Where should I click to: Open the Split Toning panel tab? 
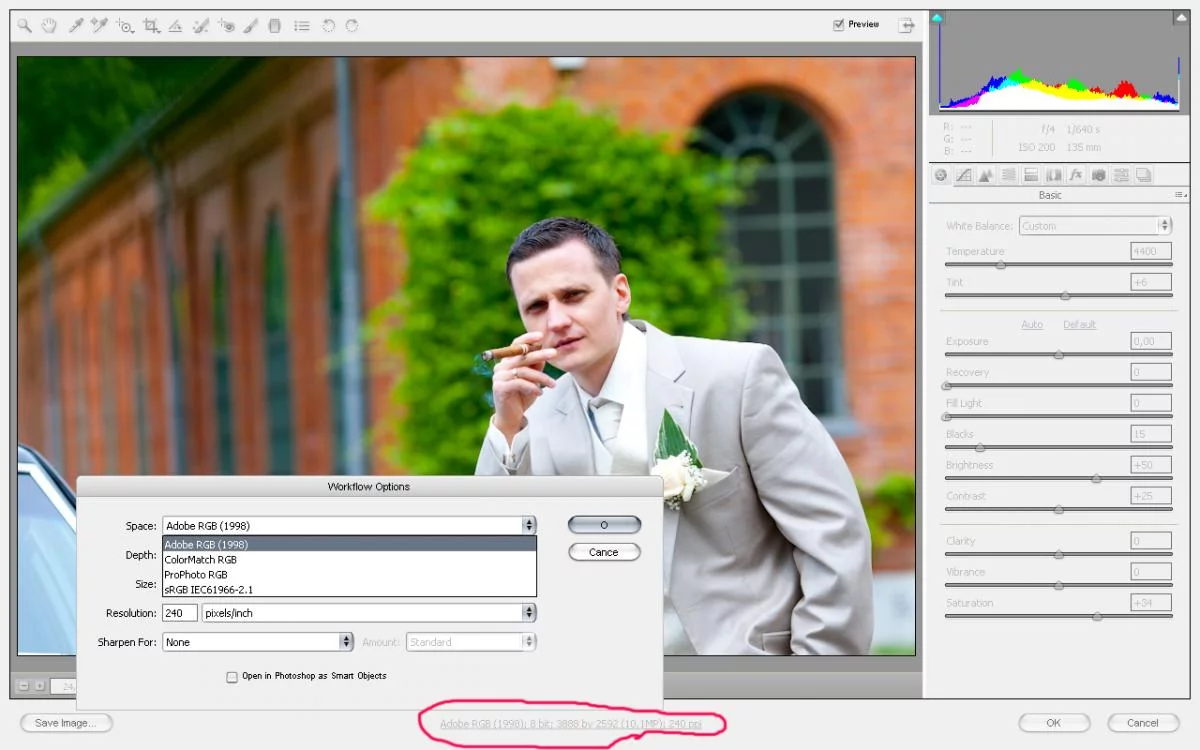[1030, 175]
